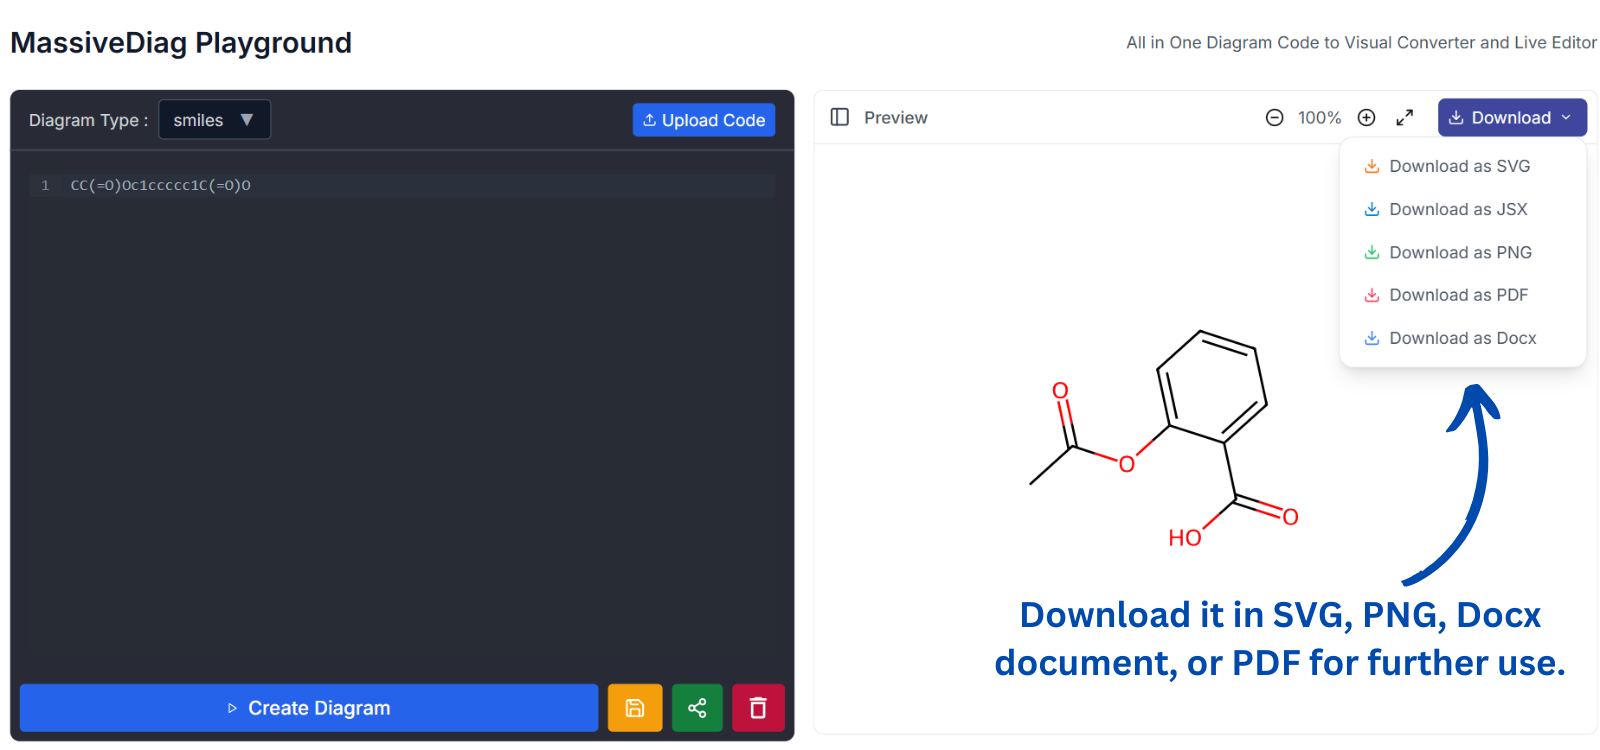
Task: Expand preview to fullscreen with arrows icon
Action: click(x=1405, y=118)
